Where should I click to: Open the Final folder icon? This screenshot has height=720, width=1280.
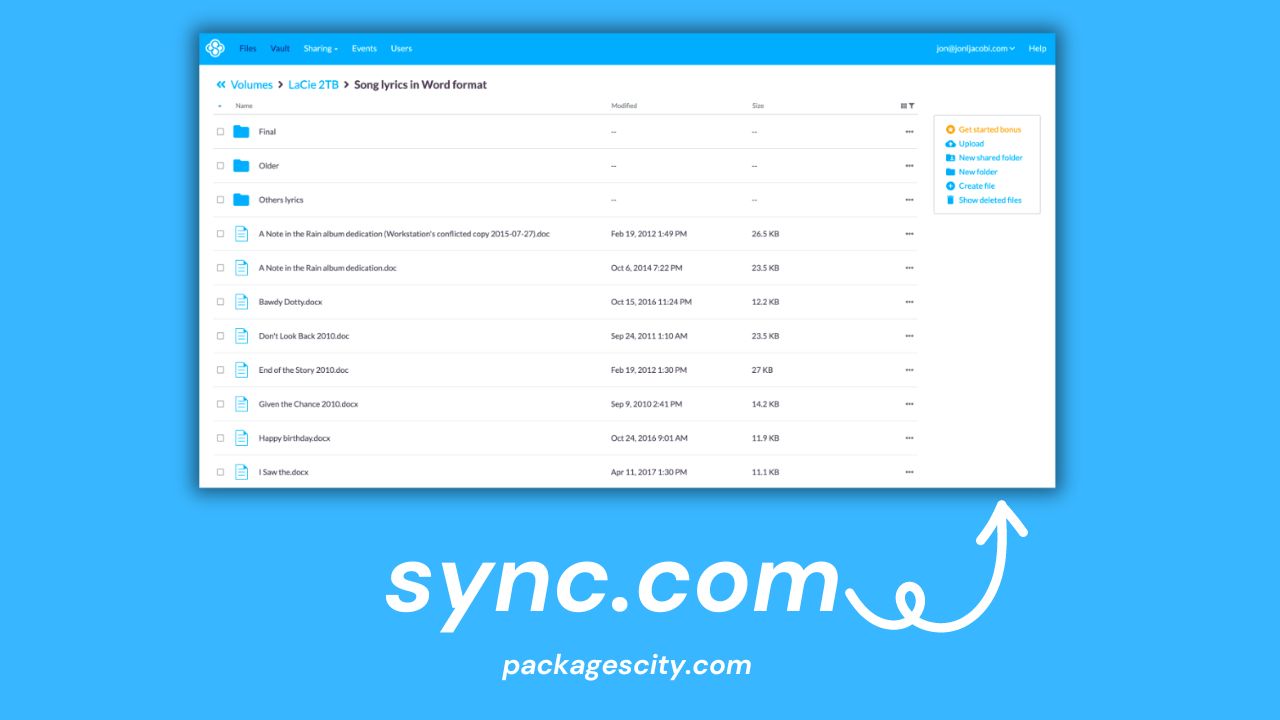(x=241, y=132)
